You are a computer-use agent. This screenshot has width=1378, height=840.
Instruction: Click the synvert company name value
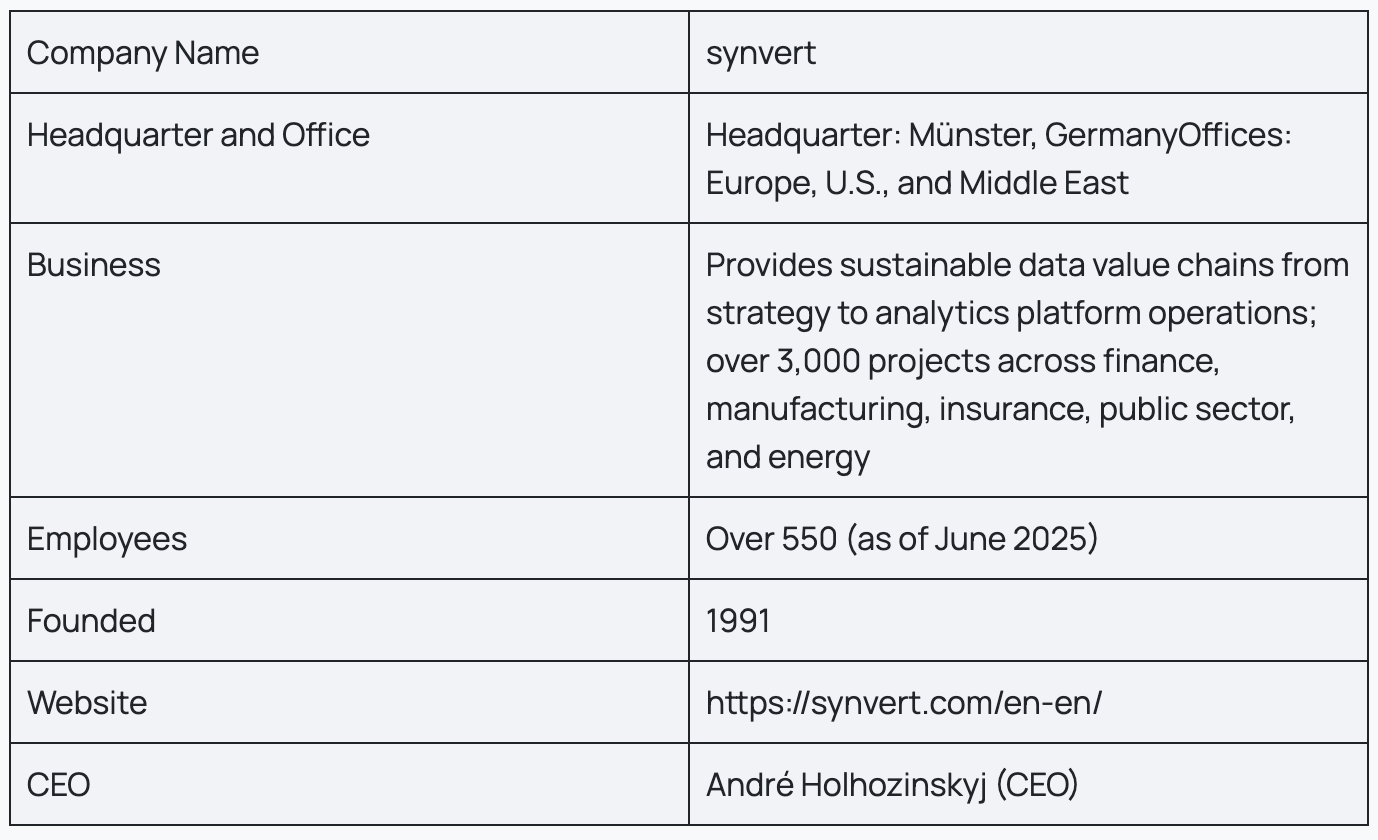(761, 53)
